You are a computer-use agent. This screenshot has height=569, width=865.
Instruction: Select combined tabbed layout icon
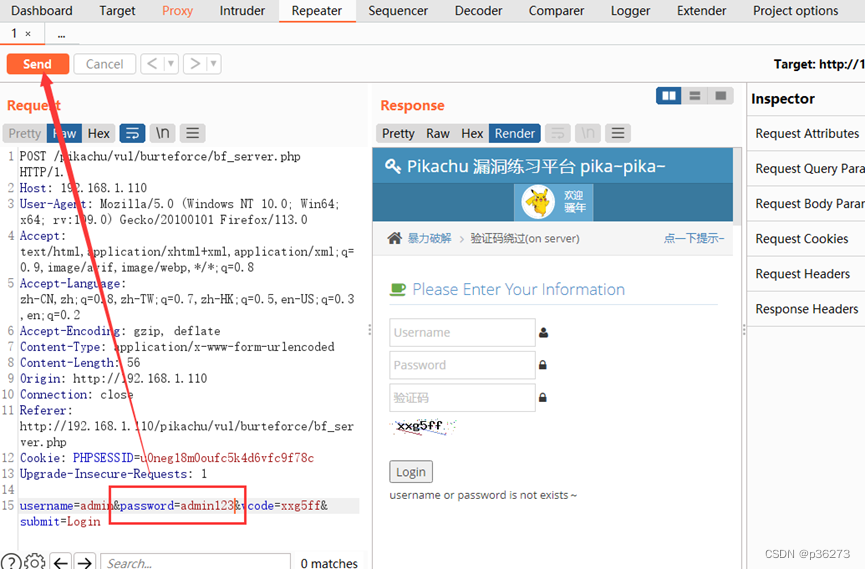click(x=720, y=96)
